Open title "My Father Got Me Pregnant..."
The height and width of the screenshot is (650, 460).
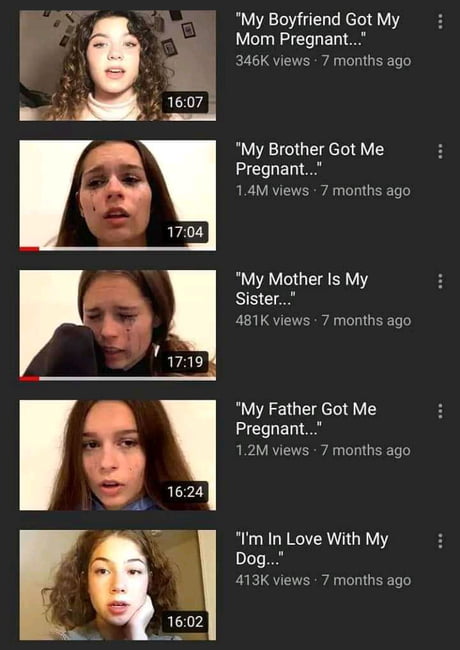point(306,419)
